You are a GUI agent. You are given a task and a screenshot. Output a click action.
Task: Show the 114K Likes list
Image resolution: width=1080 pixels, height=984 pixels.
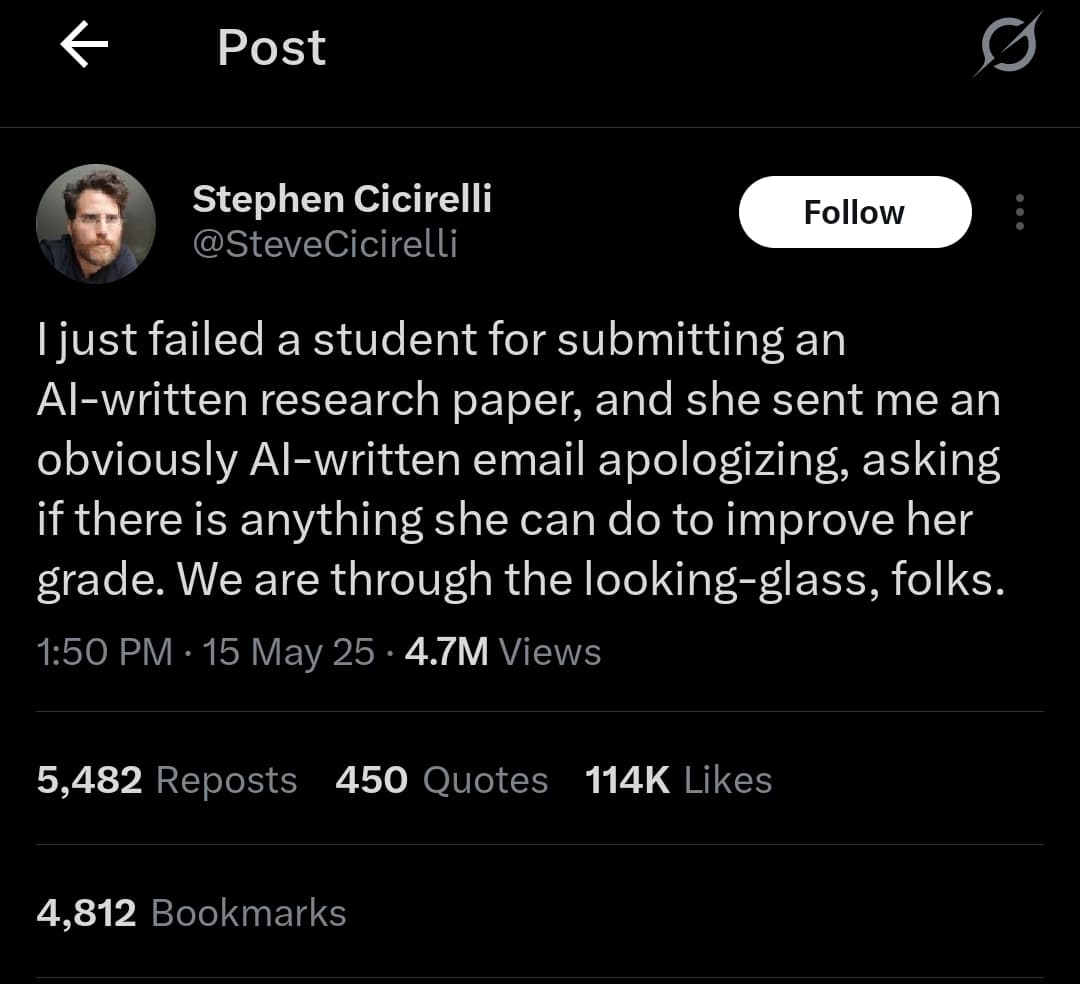678,780
